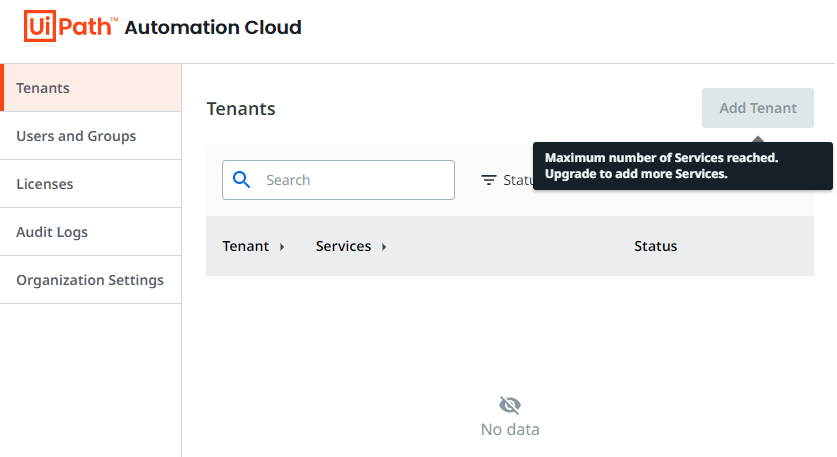Click the Automation Cloud title text
The height and width of the screenshot is (457, 837).
[213, 27]
